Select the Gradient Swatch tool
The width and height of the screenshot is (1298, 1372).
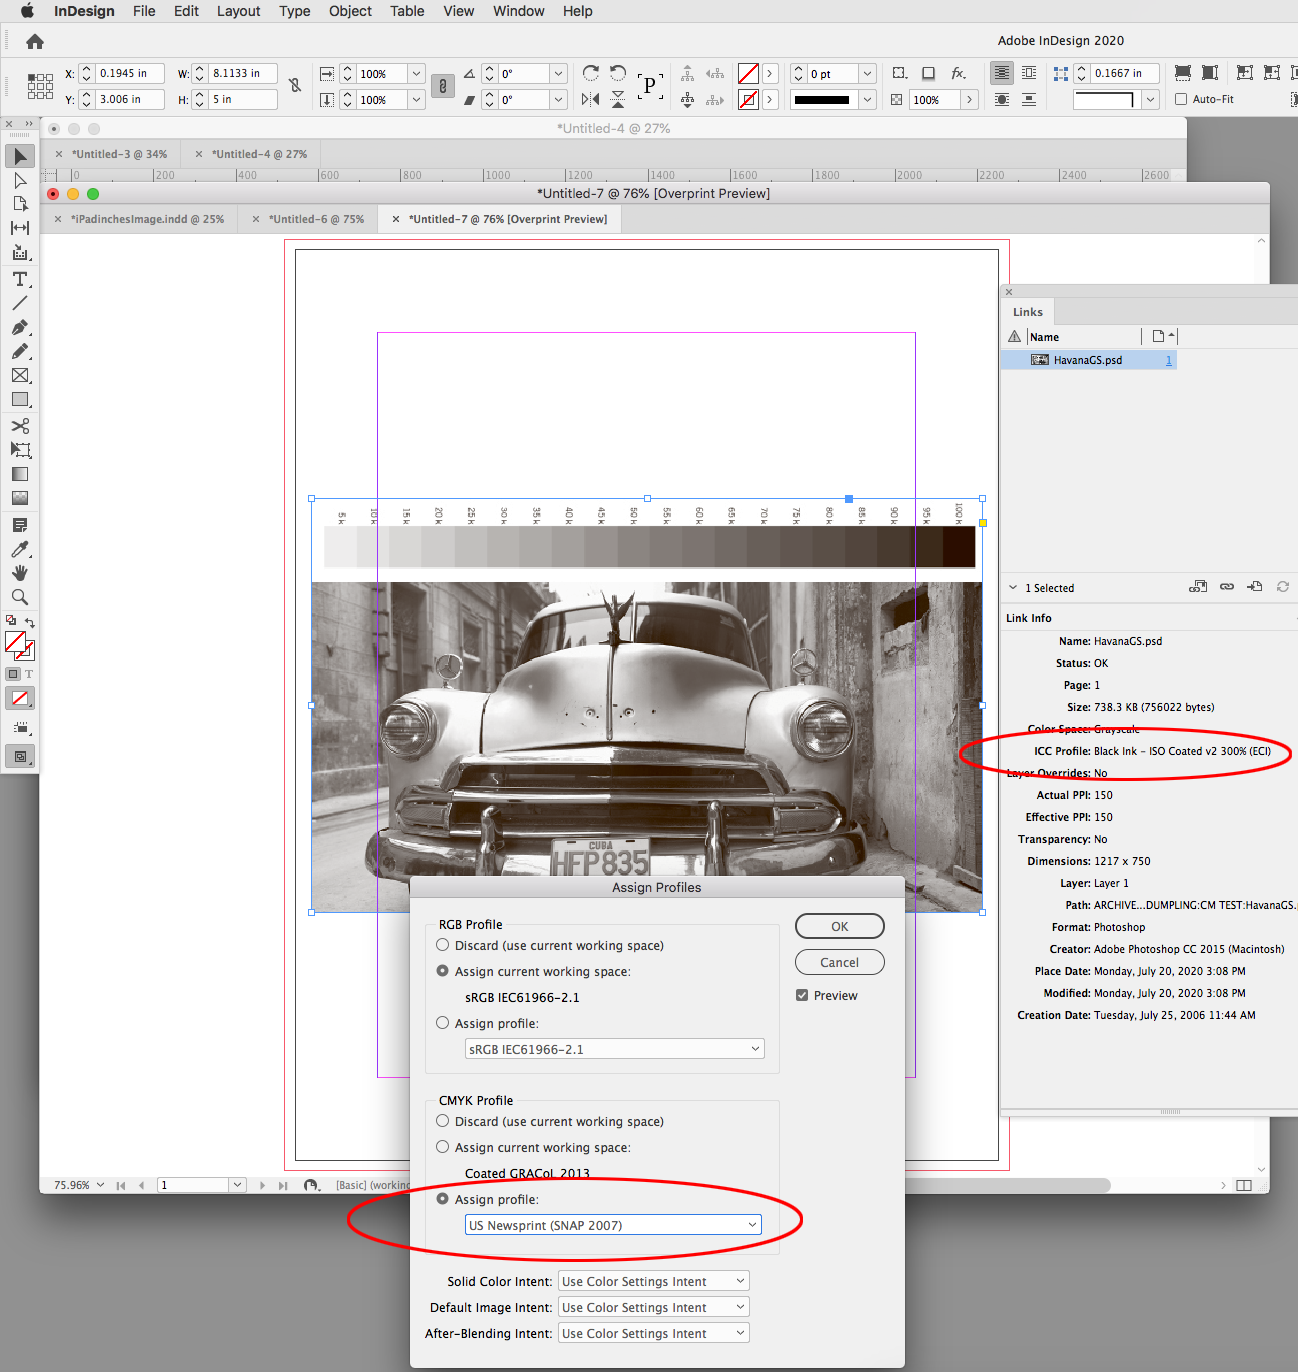(20, 474)
